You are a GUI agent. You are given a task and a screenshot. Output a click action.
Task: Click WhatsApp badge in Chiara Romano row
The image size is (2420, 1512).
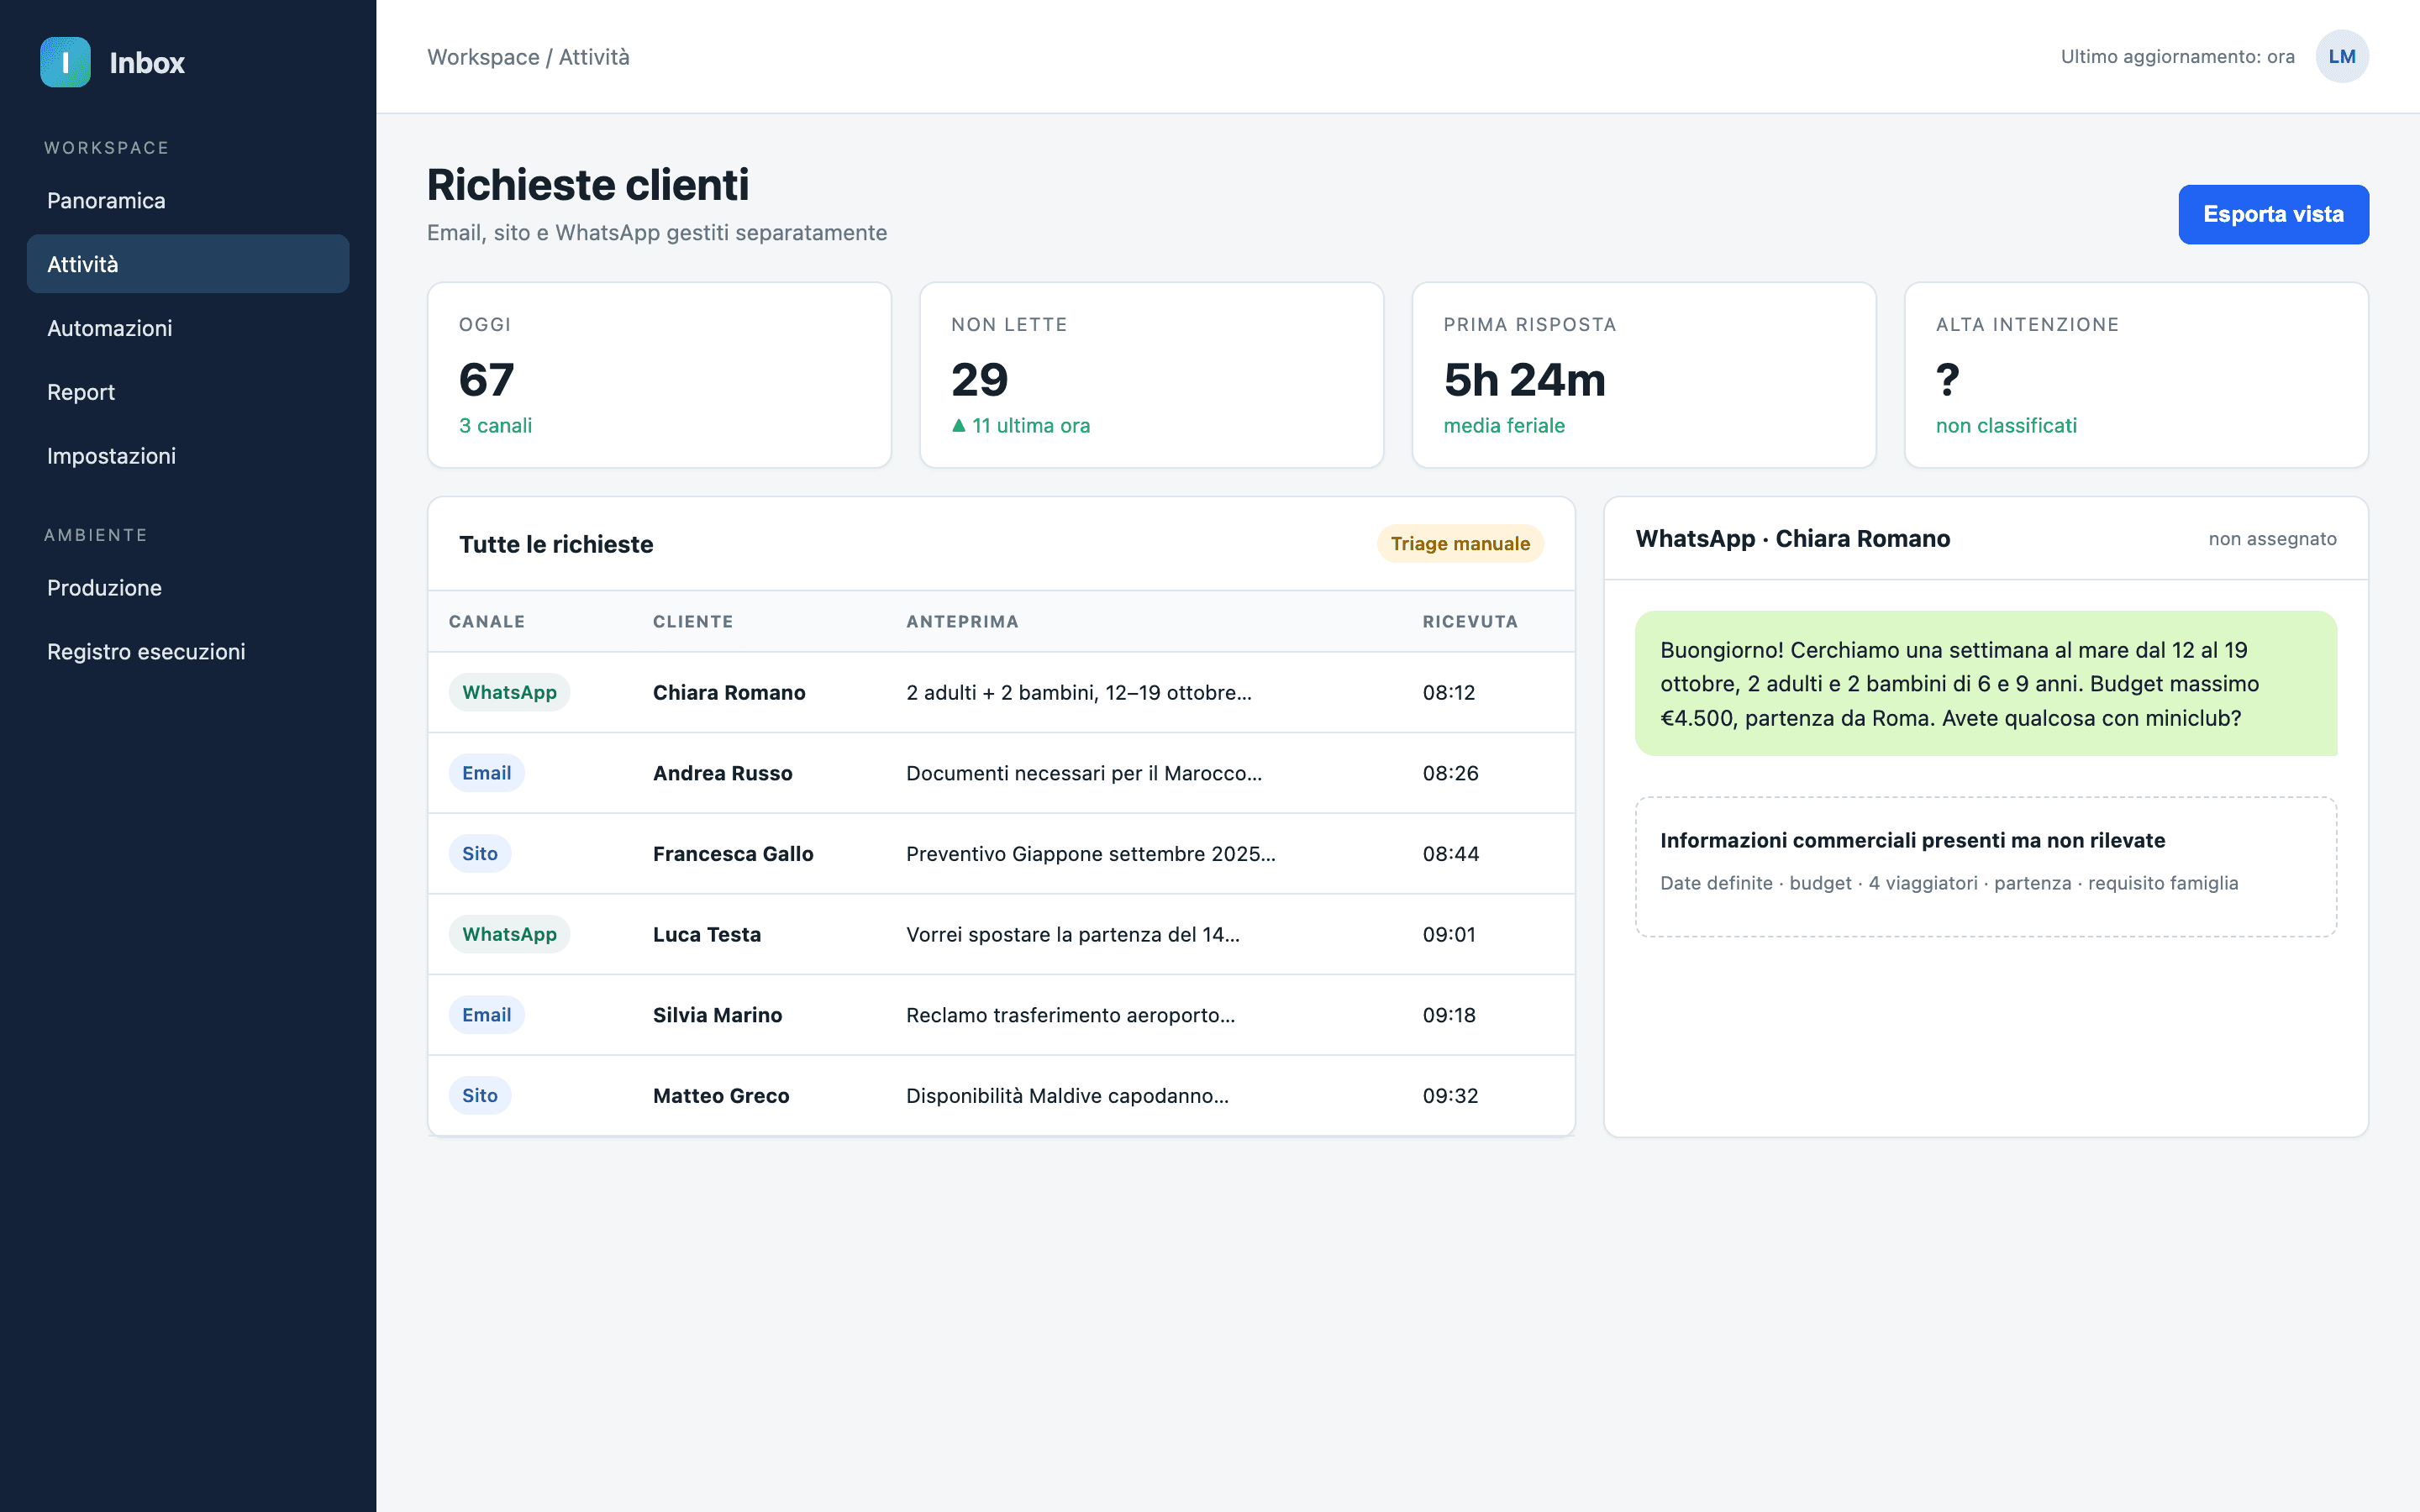point(509,692)
